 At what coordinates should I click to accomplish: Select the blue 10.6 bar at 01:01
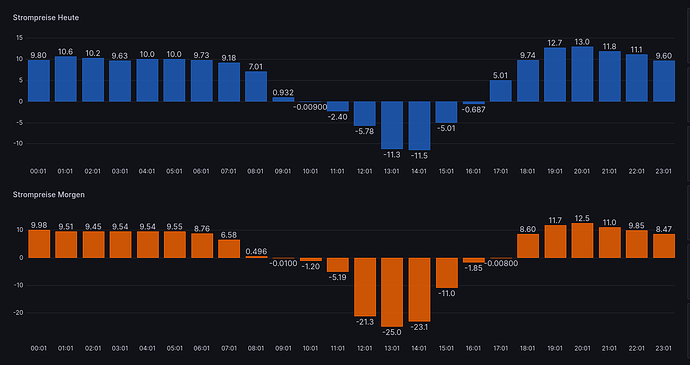pos(66,79)
